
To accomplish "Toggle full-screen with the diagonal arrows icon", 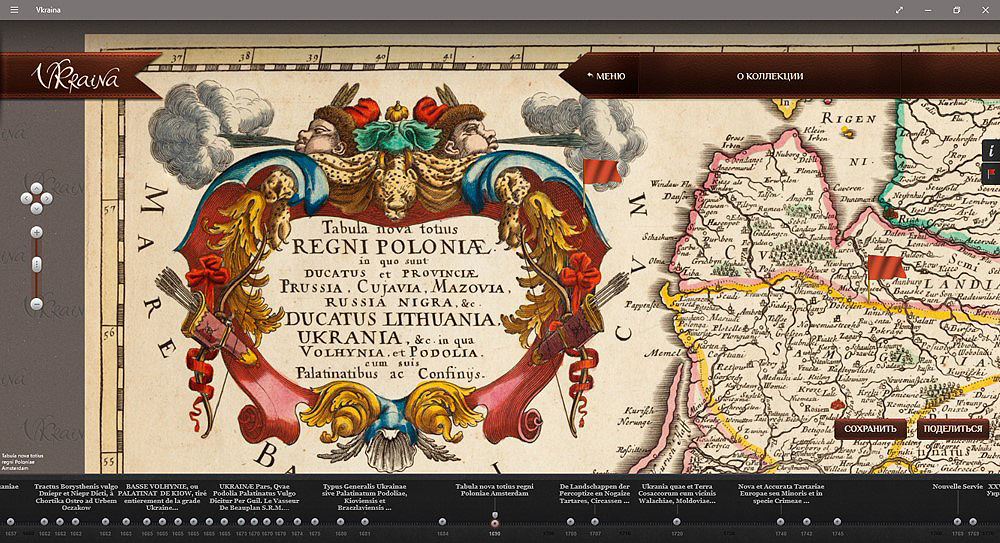I will coord(899,10).
